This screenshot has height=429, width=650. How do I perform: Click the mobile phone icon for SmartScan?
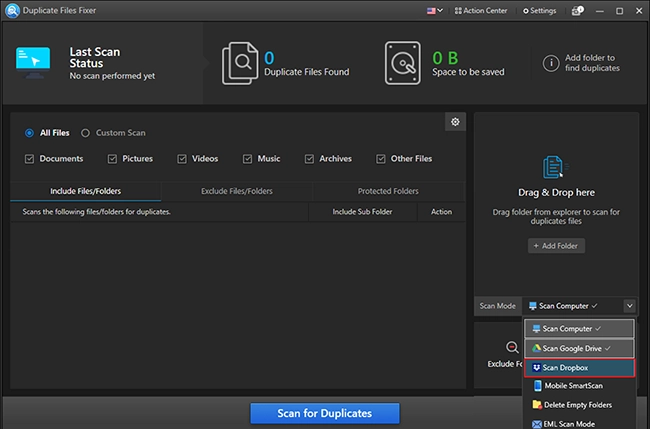pos(537,385)
